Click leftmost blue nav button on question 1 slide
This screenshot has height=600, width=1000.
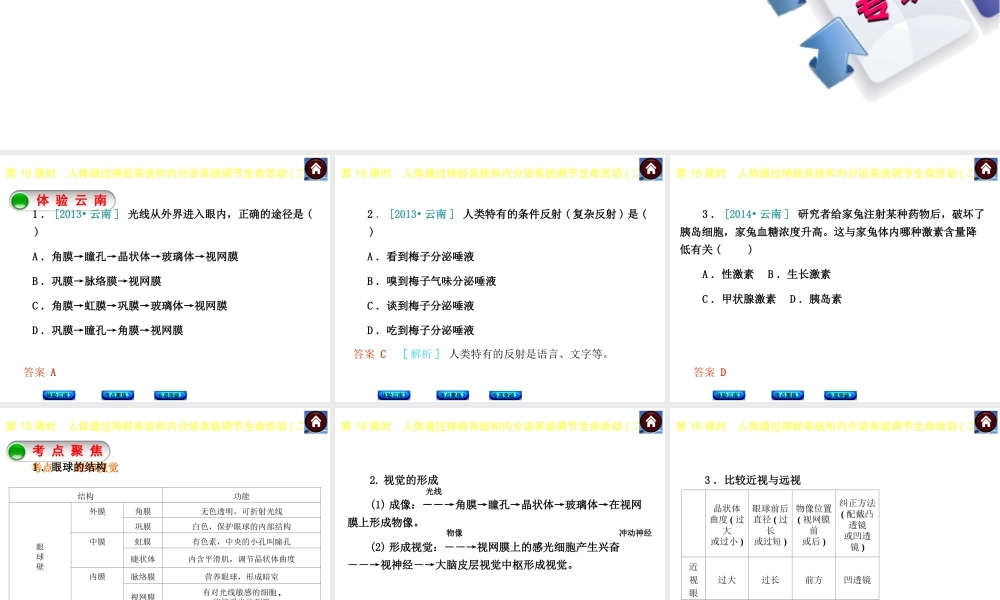[x=59, y=395]
